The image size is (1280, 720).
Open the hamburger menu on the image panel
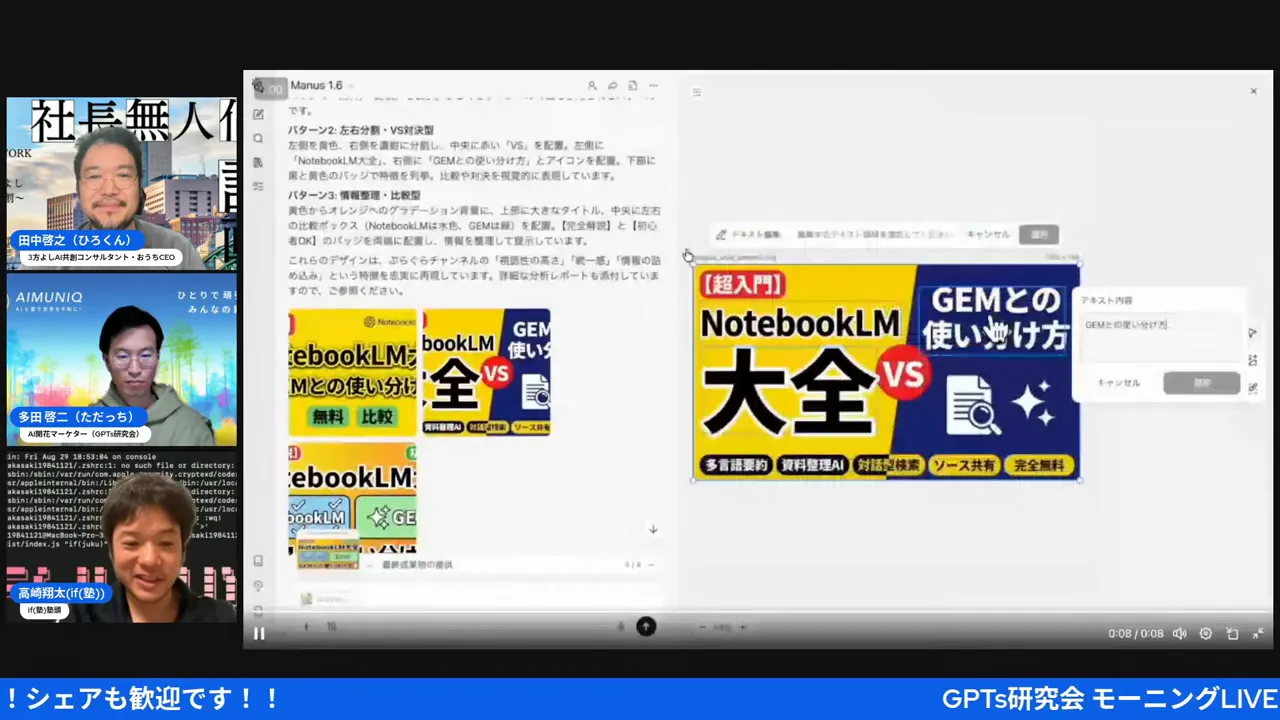(x=696, y=92)
